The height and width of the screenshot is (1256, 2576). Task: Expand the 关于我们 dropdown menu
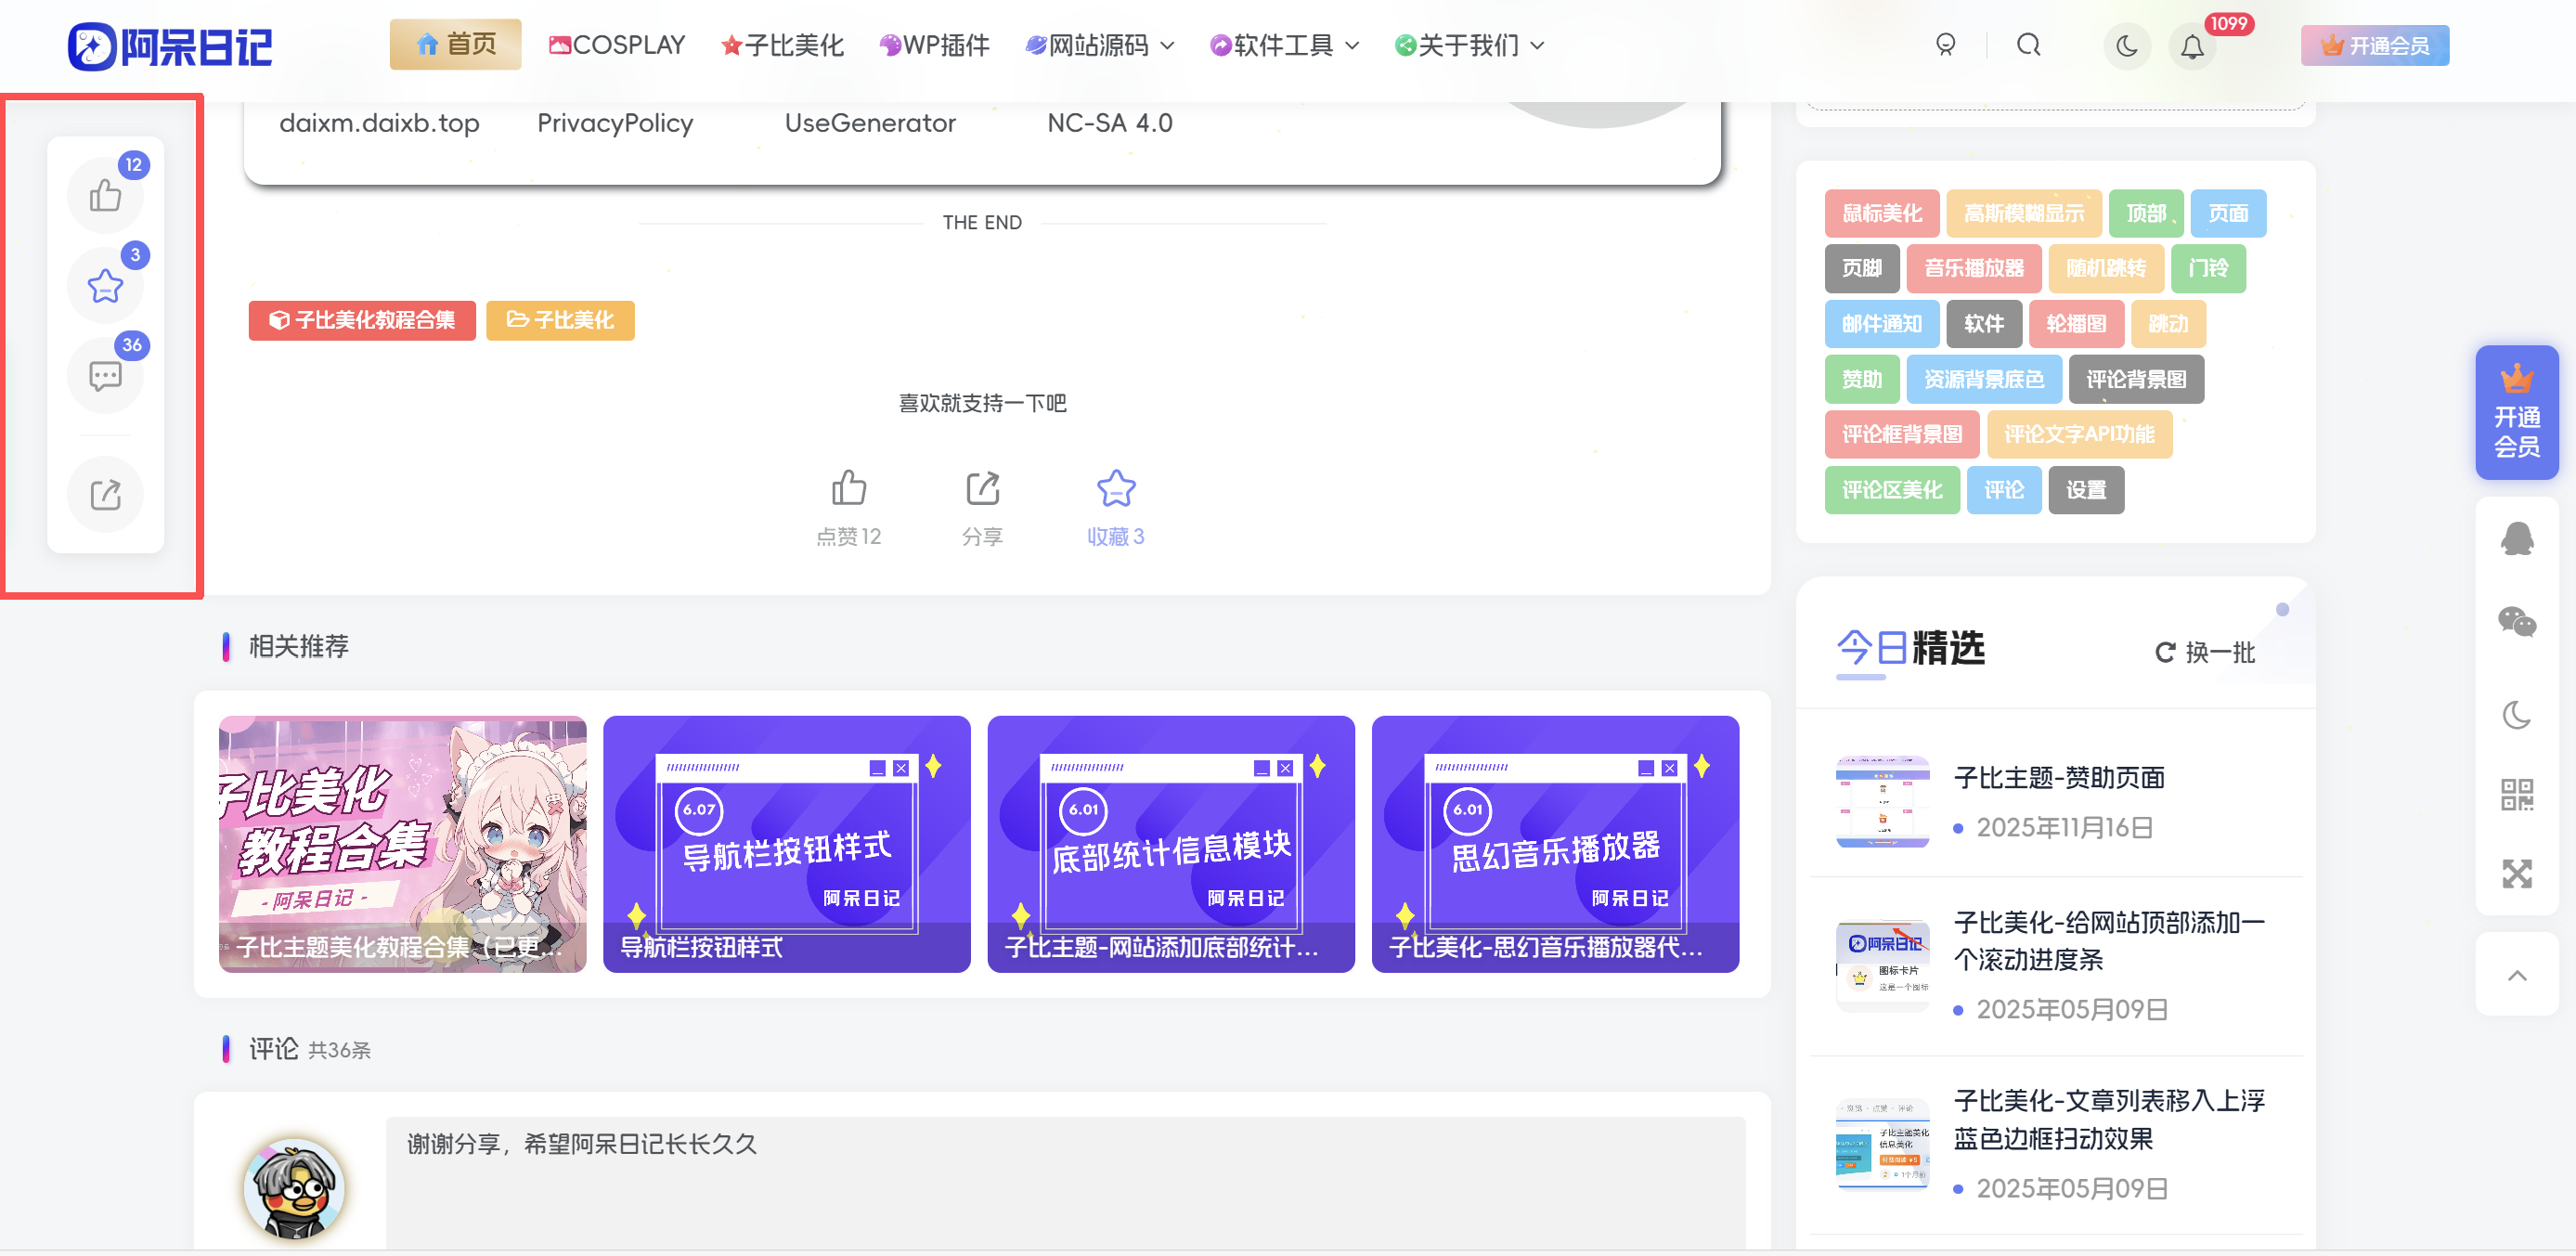coord(1466,45)
